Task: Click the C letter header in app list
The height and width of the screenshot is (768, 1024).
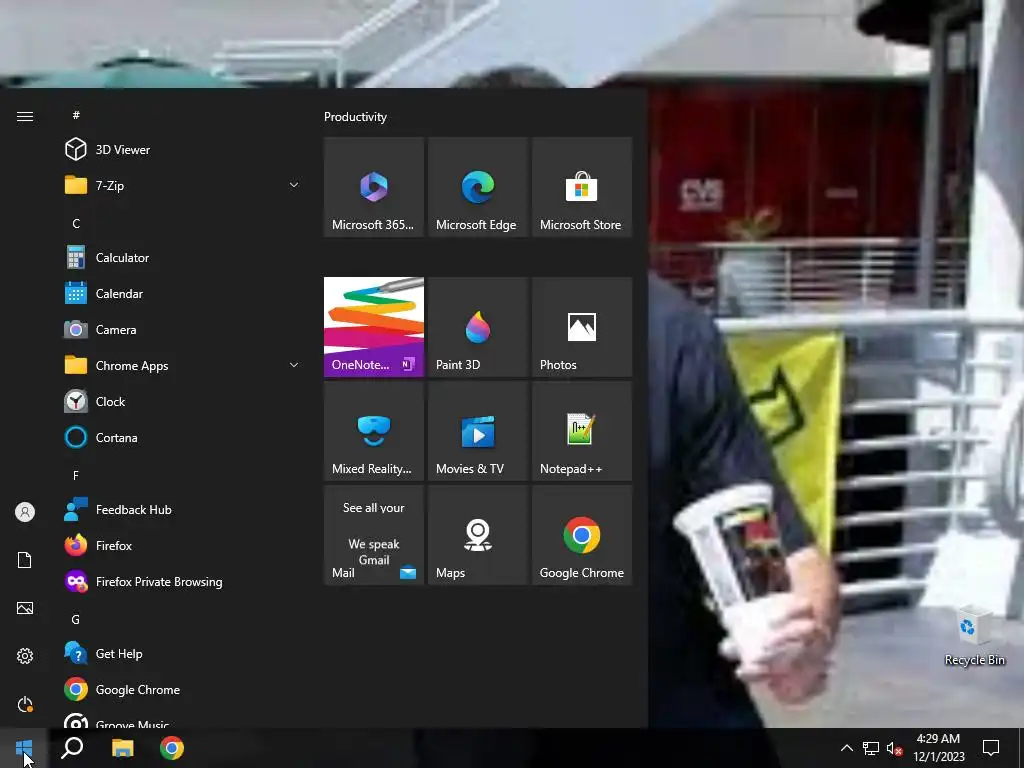Action: pos(76,223)
